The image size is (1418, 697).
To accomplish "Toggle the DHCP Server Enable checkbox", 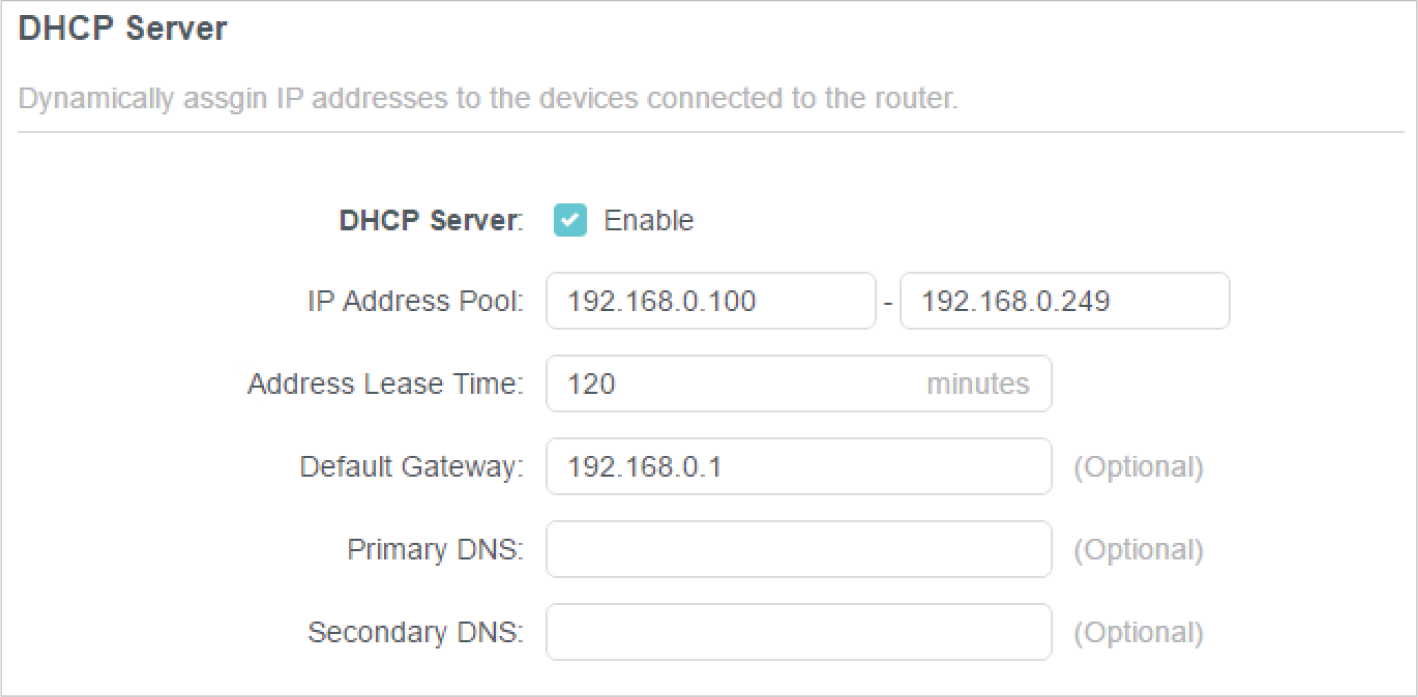I will coord(570,220).
